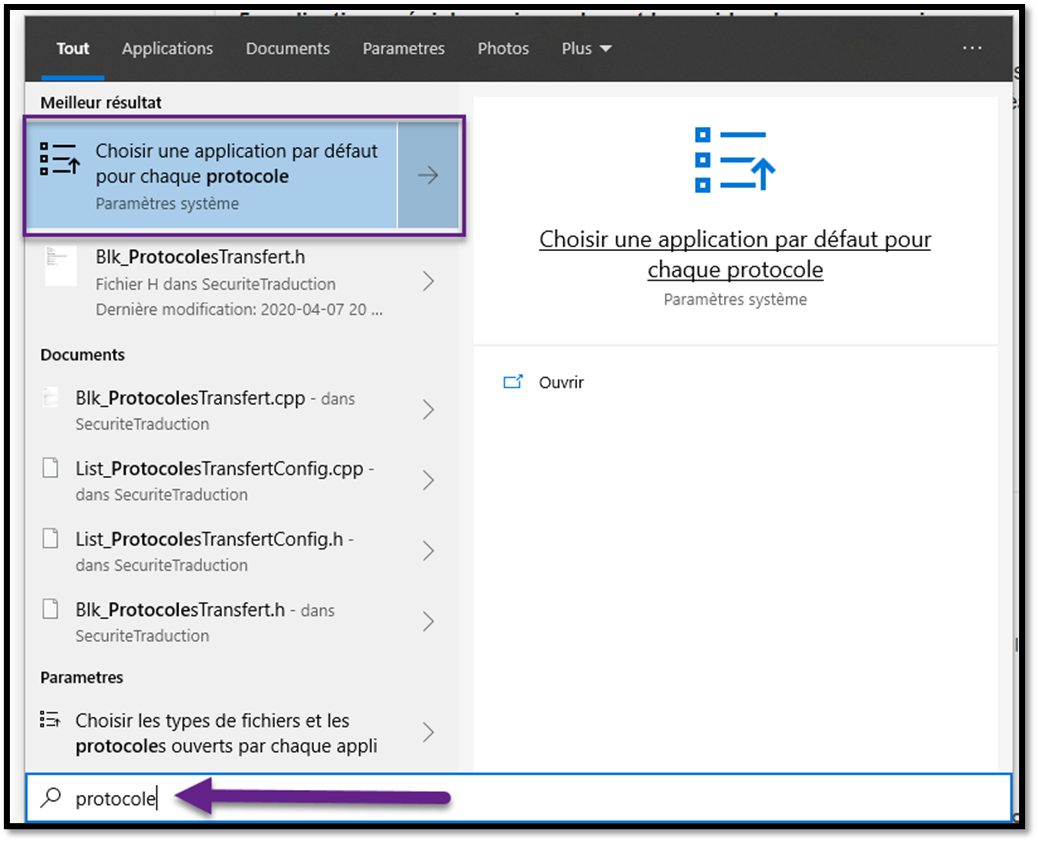Expand chevron for the 'Fichier H' Blk_ProtocolesTransfert.h result
This screenshot has height=842, width=1038.
428,281
